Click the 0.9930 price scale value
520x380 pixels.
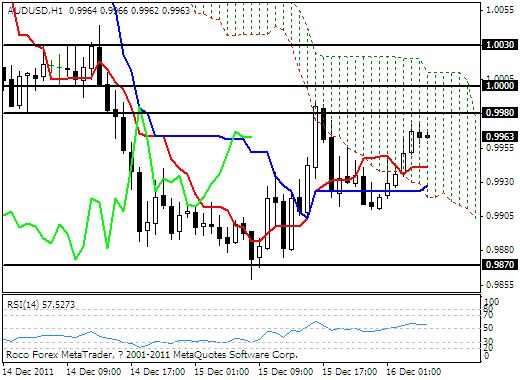click(x=500, y=182)
